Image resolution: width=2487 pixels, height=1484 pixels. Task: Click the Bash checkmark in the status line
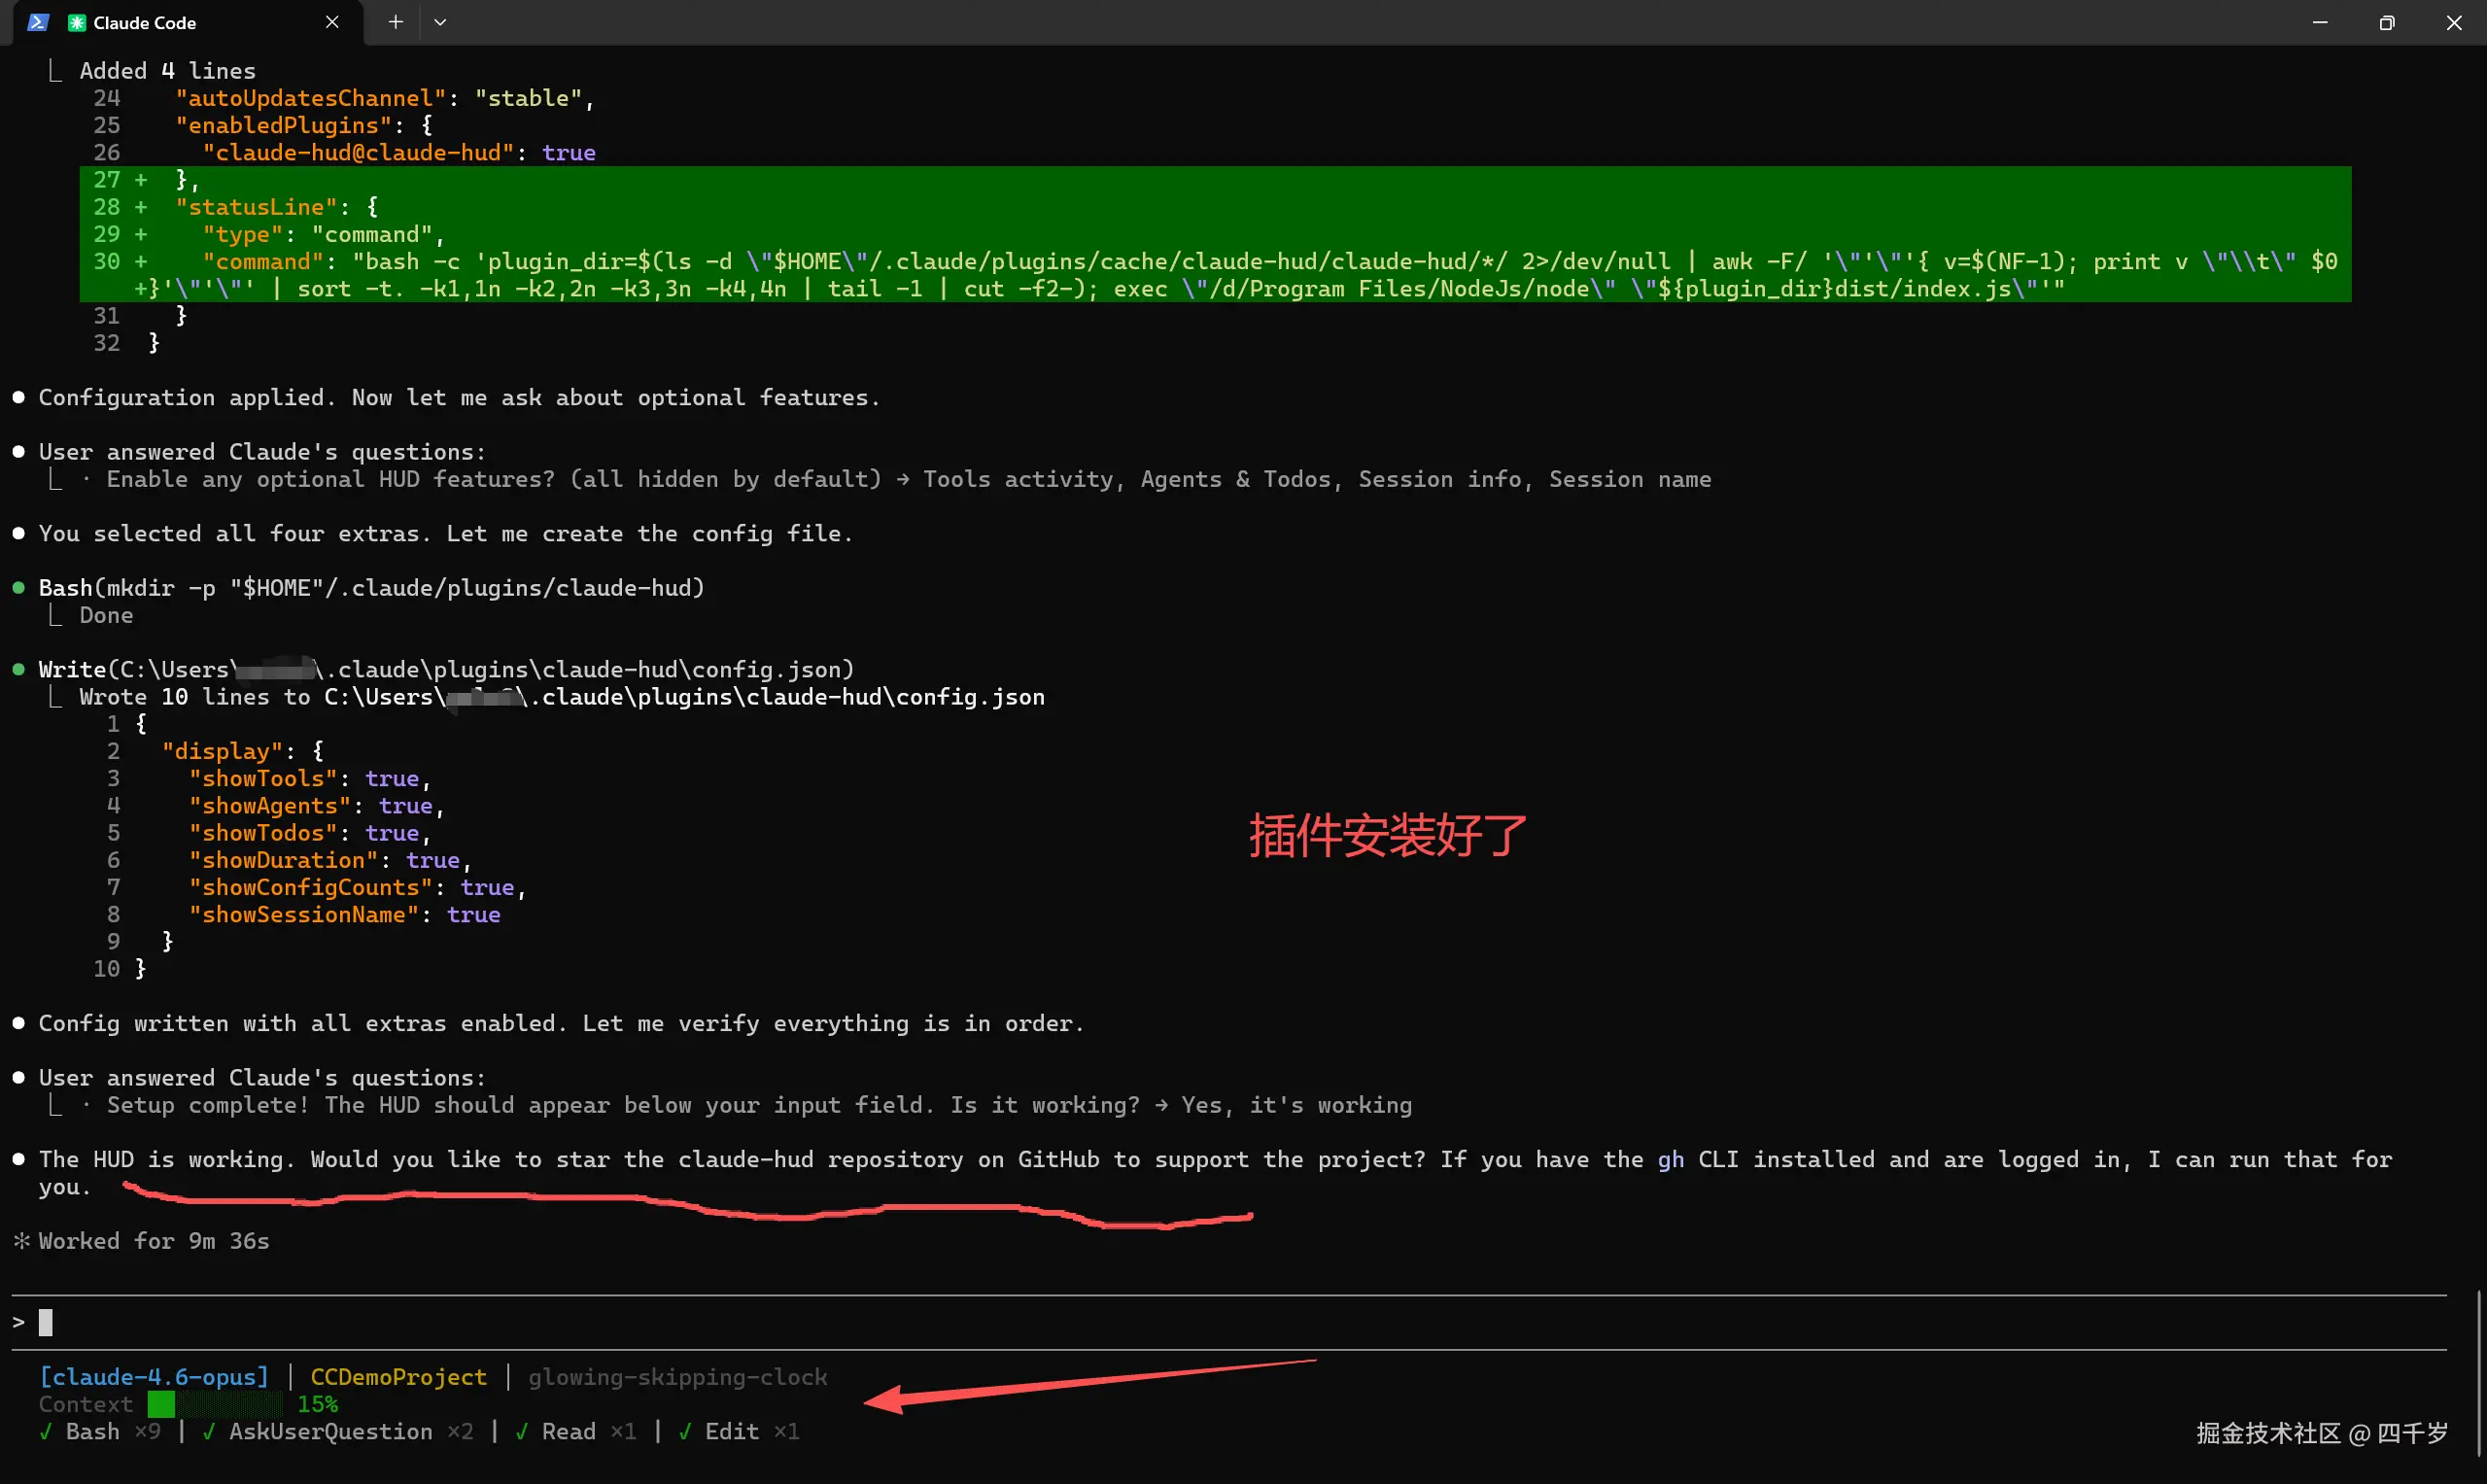pyautogui.click(x=46, y=1432)
